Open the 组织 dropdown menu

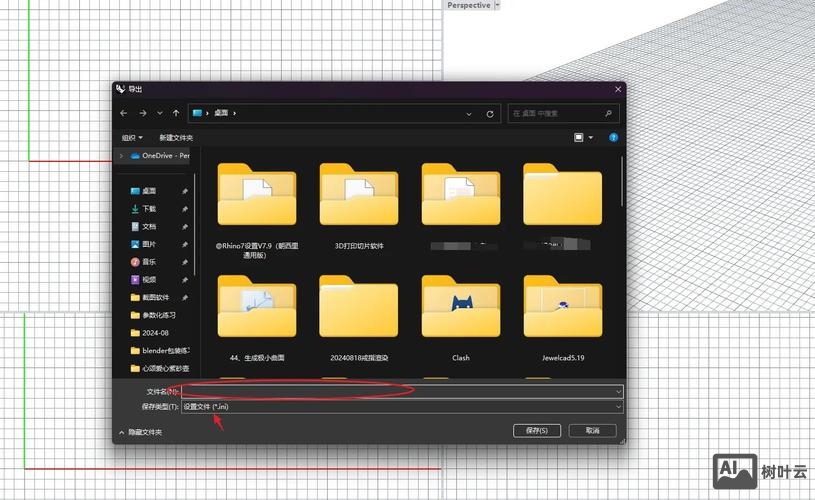[x=132, y=137]
